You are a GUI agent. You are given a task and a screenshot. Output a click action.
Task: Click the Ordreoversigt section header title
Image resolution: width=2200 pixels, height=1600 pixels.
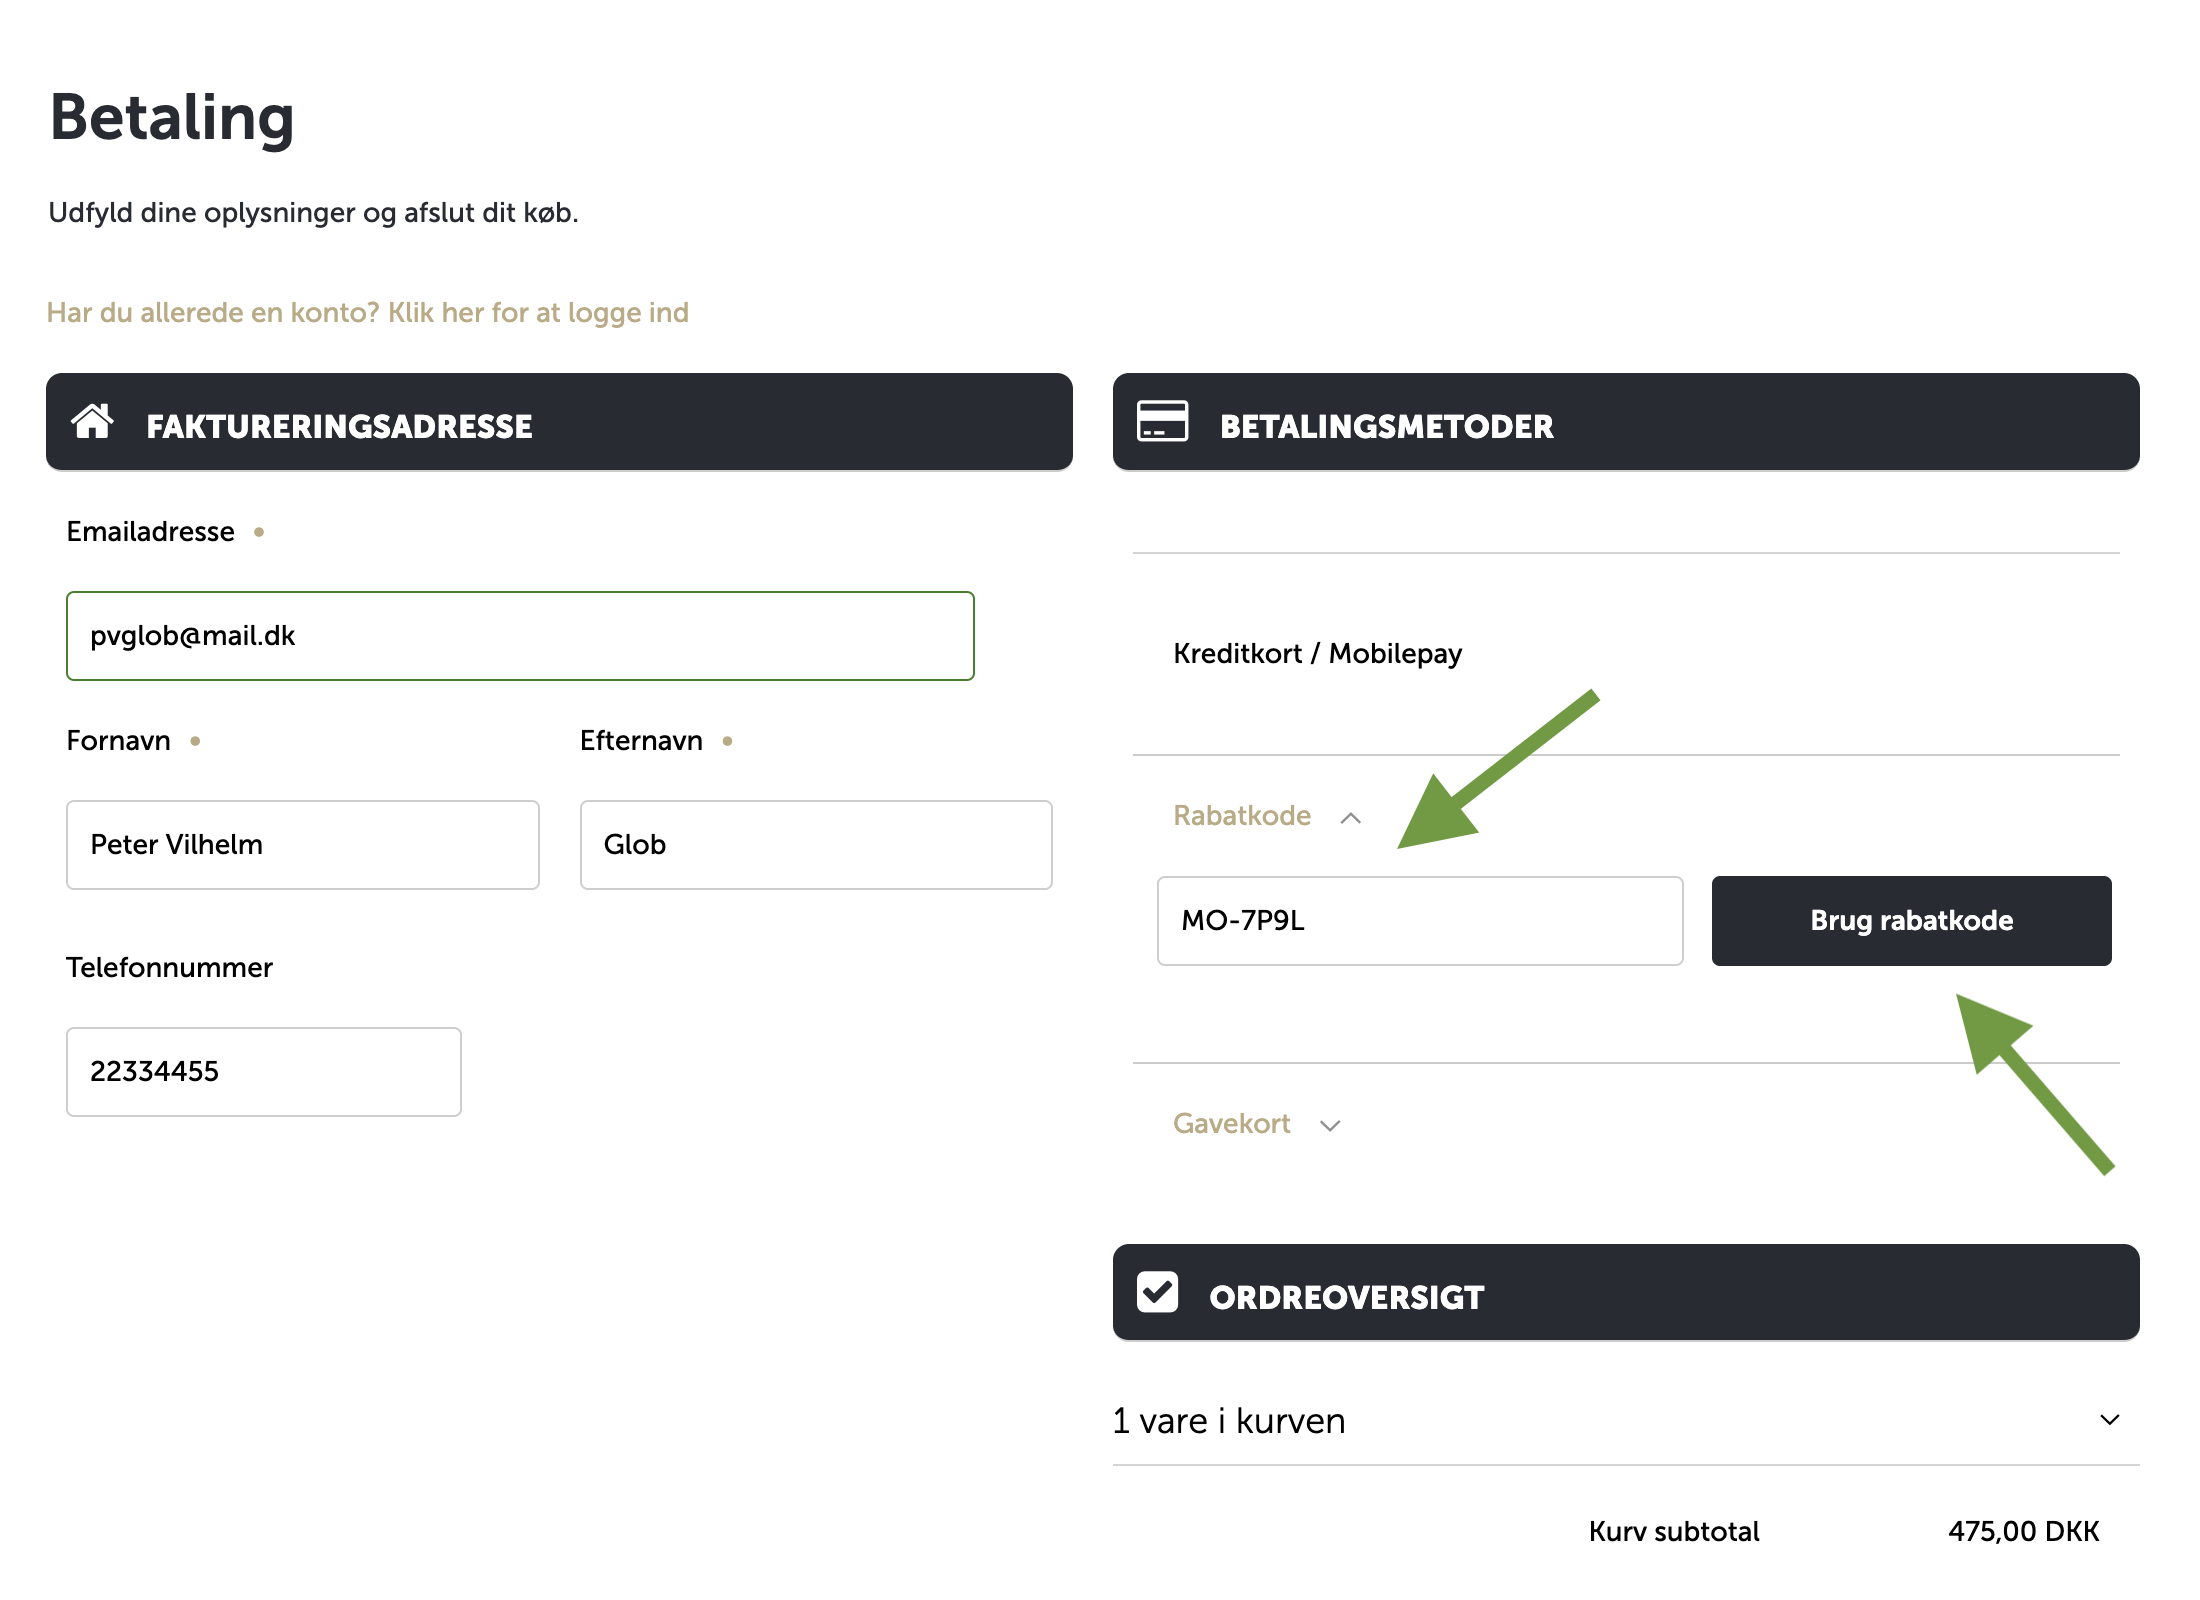pyautogui.click(x=1346, y=1297)
